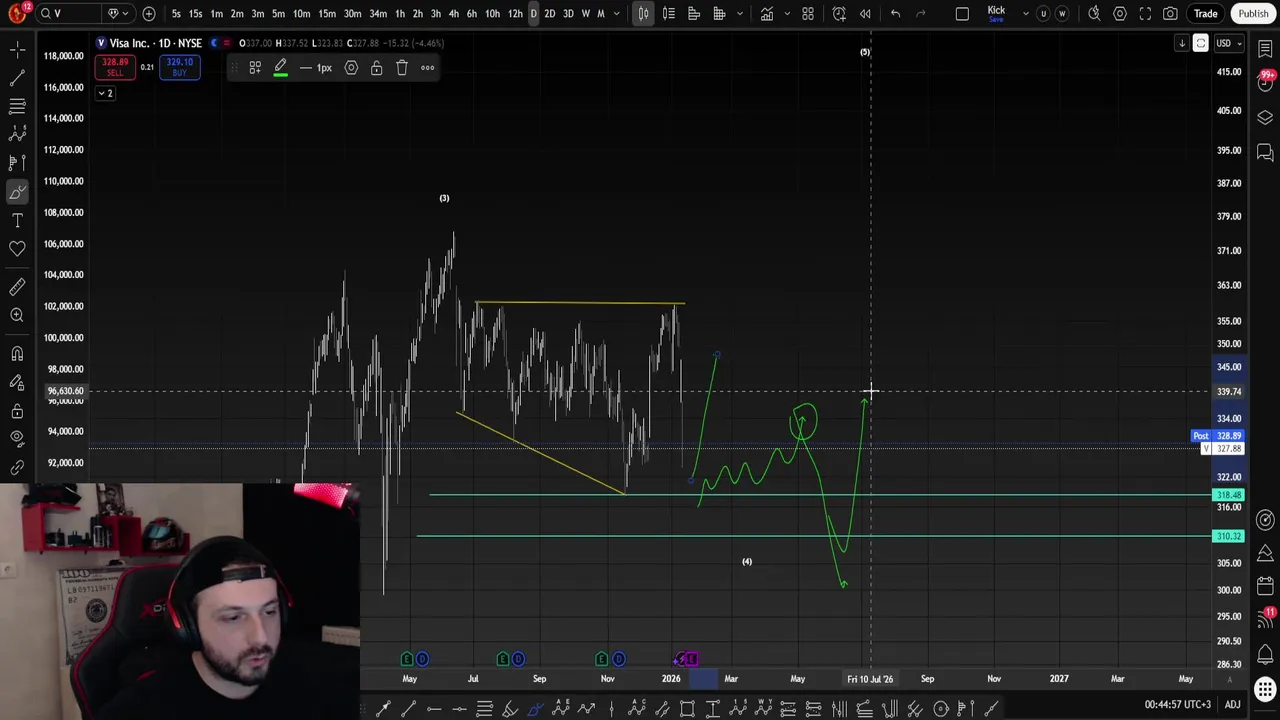Click the compare or add symbol plus button

point(149,14)
